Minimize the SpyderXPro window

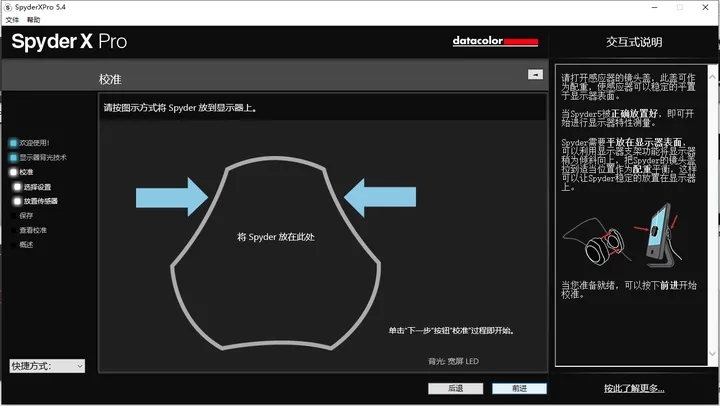coord(655,7)
